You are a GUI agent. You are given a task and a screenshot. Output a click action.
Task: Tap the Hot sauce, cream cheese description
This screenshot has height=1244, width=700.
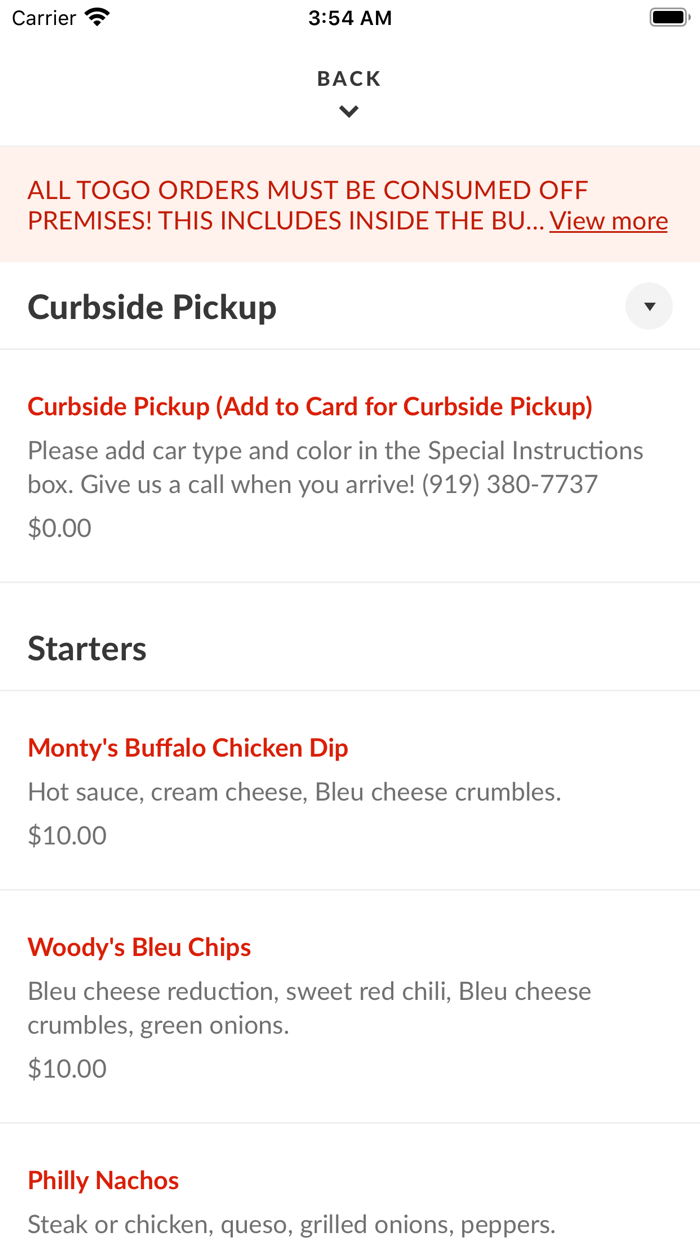[294, 792]
